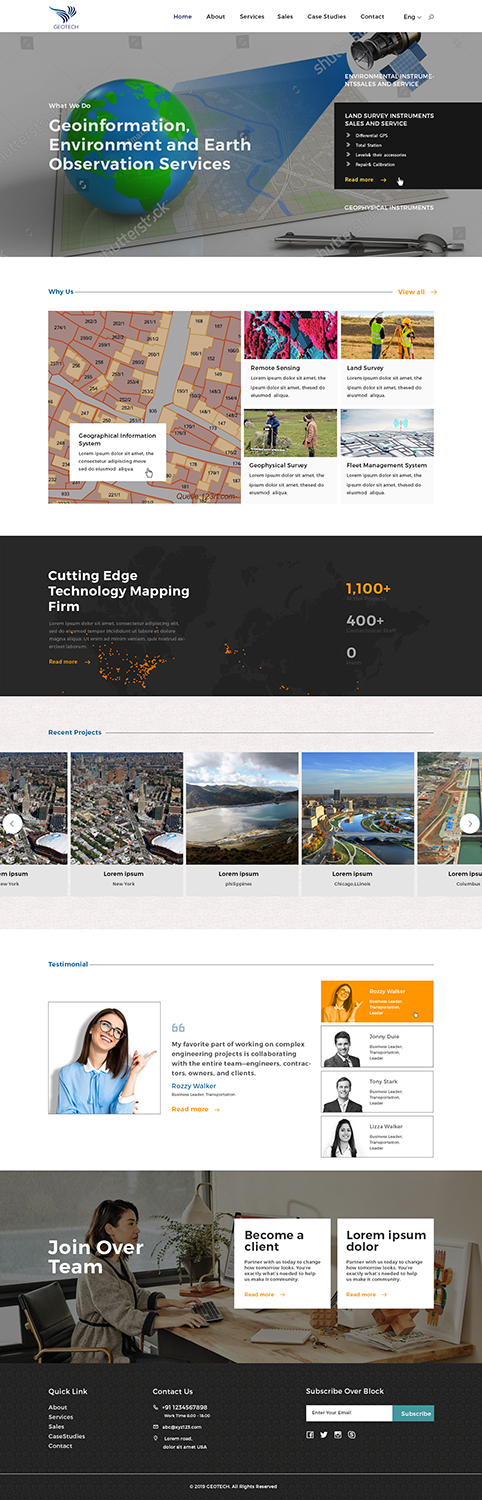Open the Eng language dropdown
This screenshot has height=1500, width=482.
coord(412,17)
